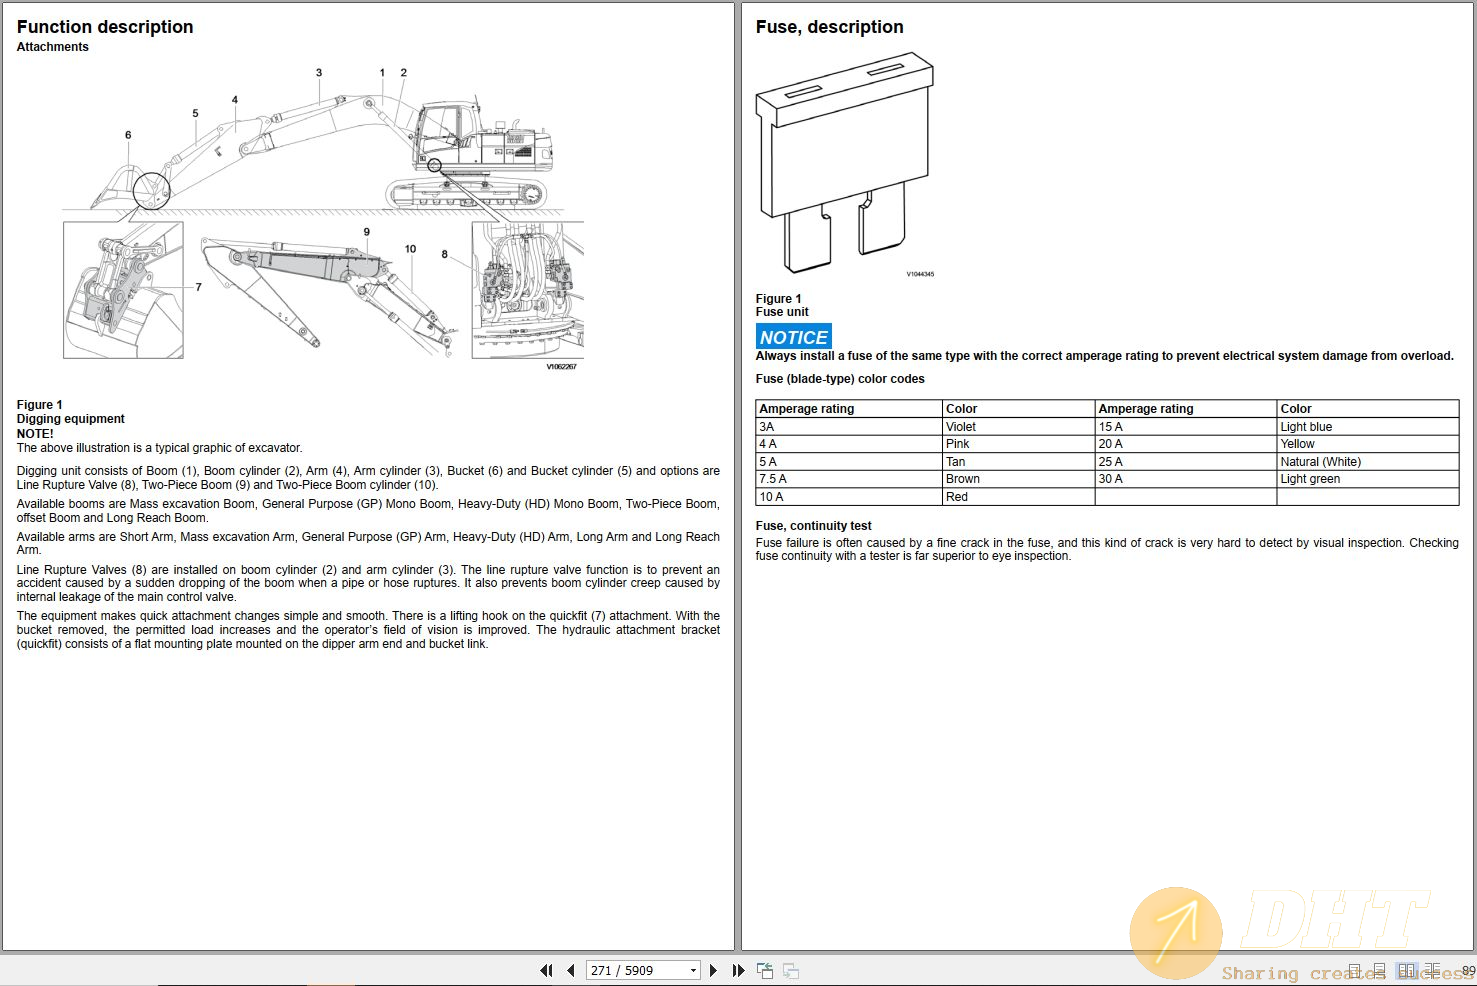Click the '15 A' amperage cell
The width and height of the screenshot is (1477, 986).
pyautogui.click(x=1185, y=426)
